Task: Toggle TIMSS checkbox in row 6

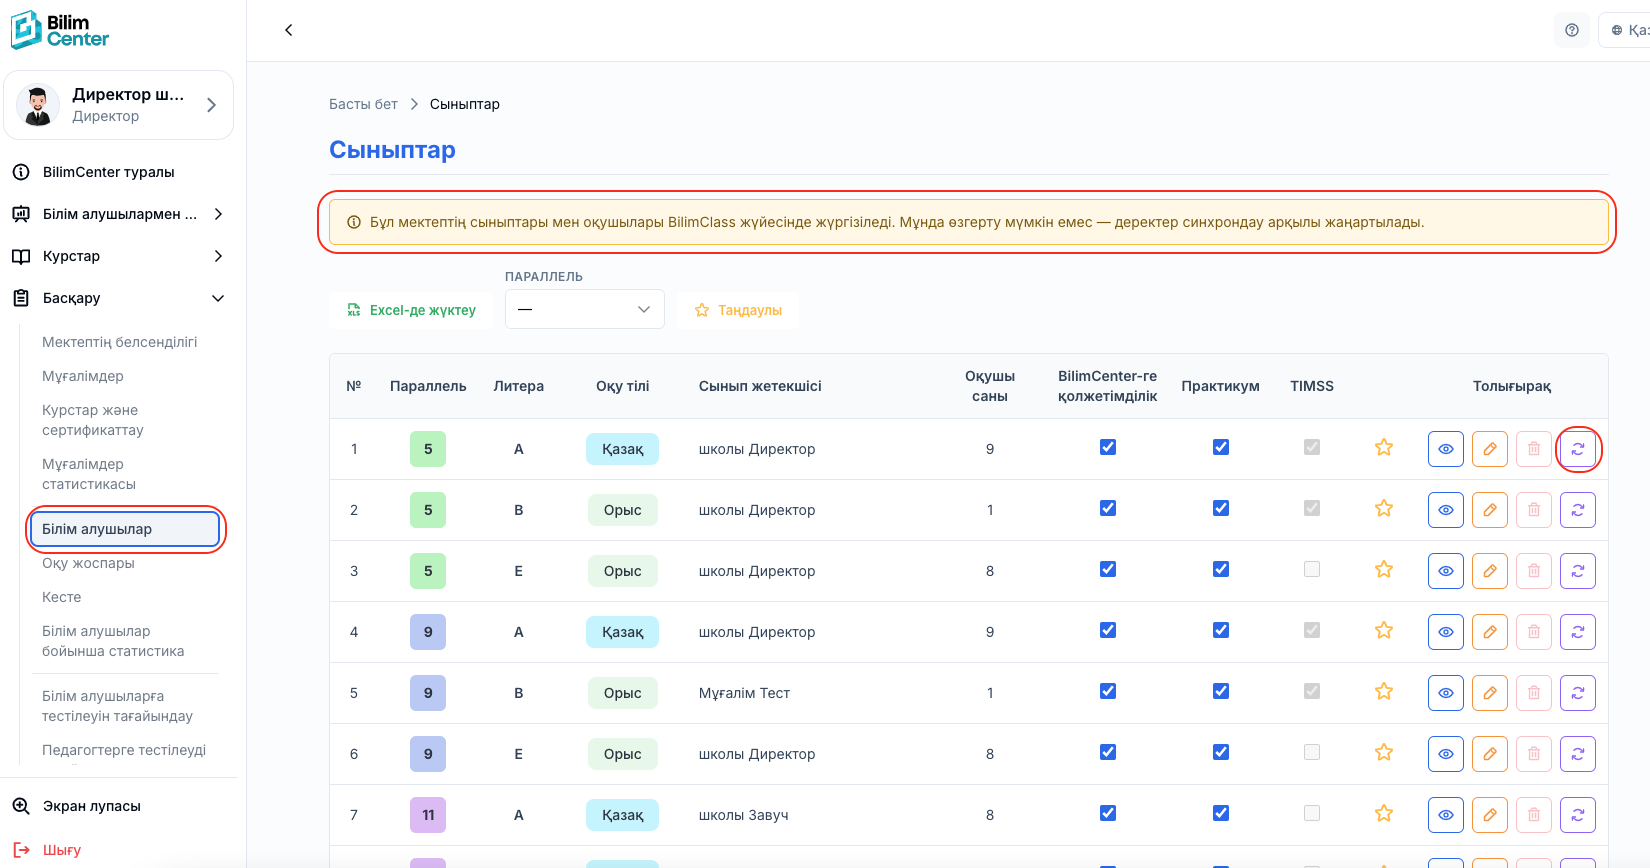Action: click(x=1312, y=752)
